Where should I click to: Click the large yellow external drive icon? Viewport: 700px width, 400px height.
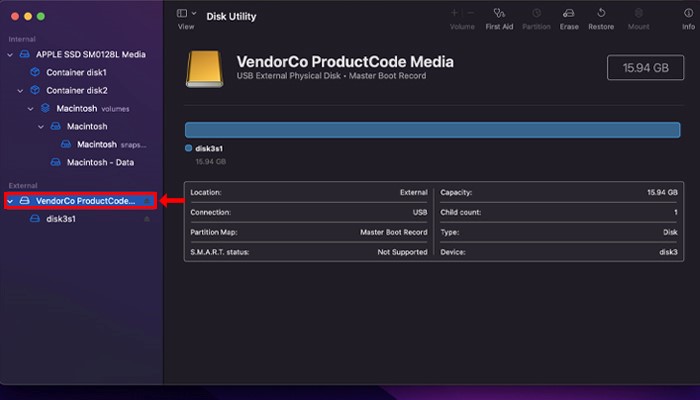point(206,69)
